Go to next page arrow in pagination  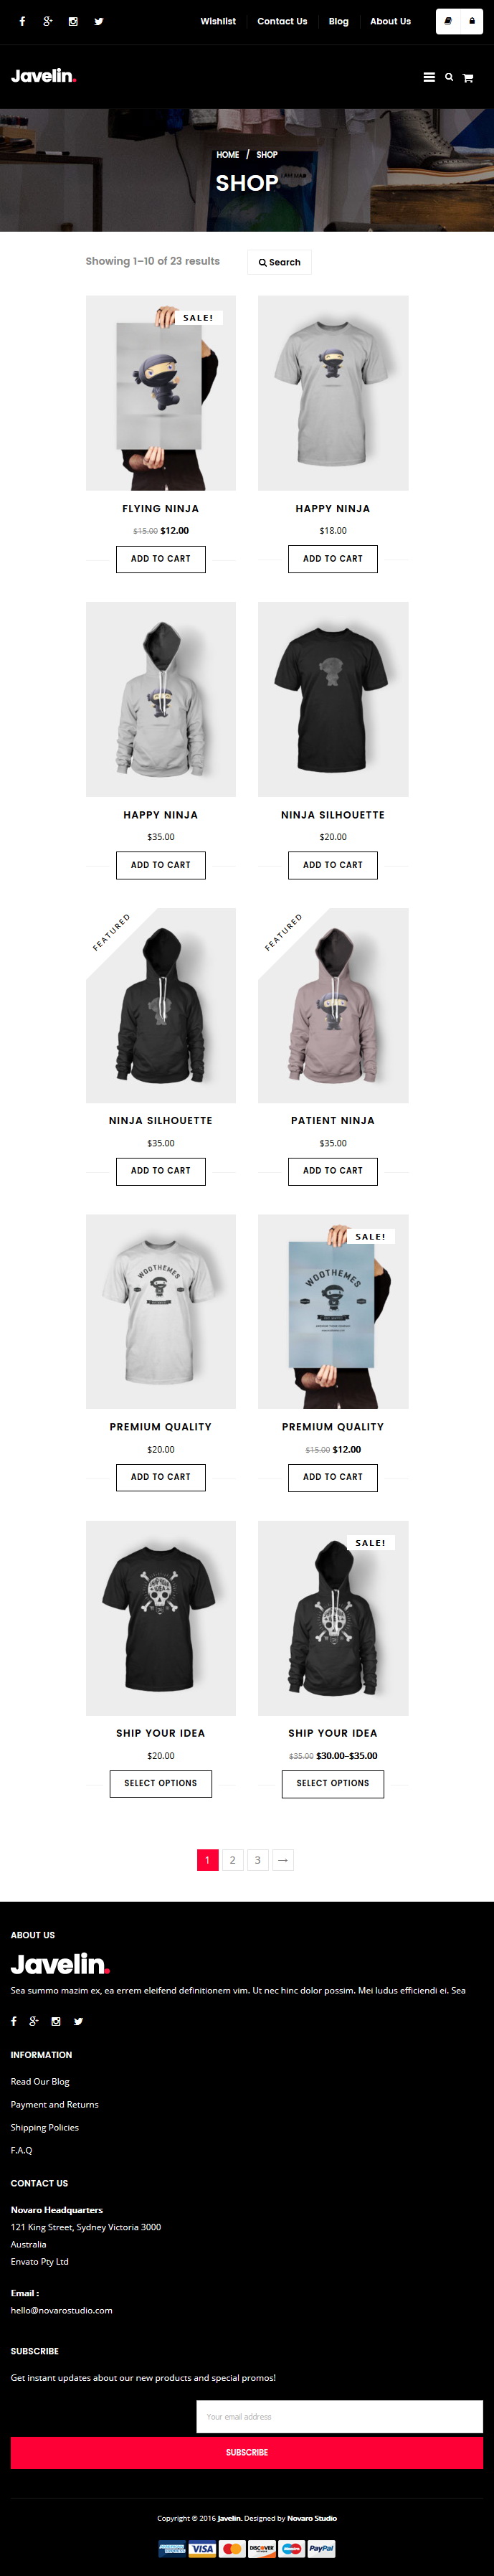283,1859
